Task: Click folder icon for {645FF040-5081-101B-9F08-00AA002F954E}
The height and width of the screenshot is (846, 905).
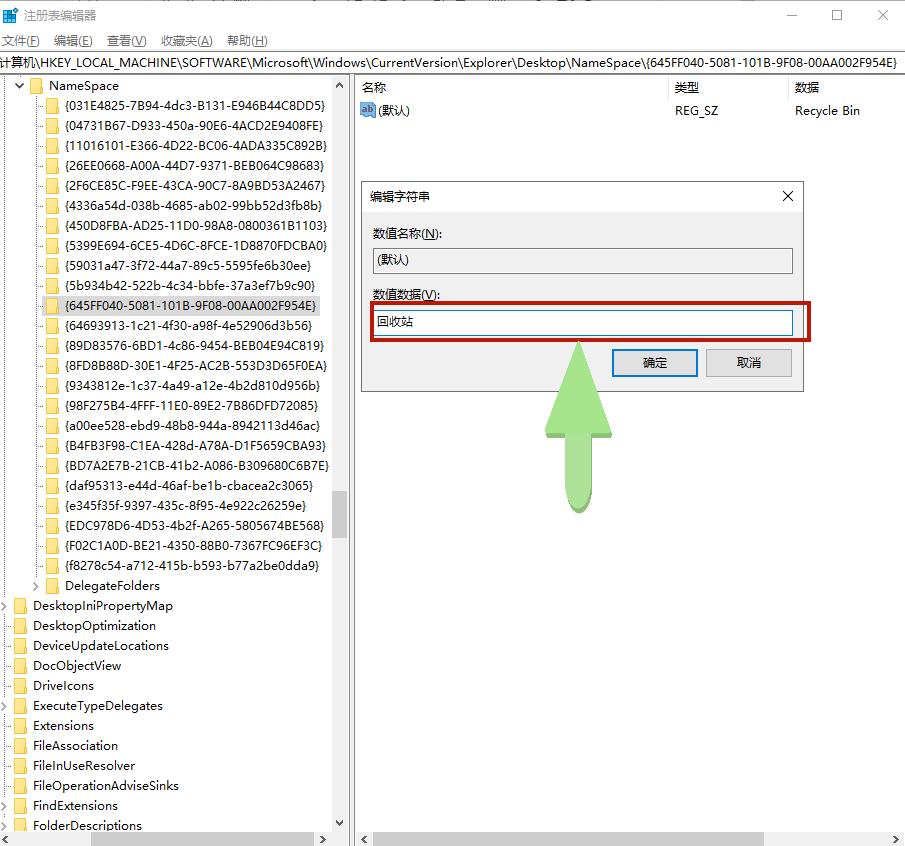Action: point(52,306)
